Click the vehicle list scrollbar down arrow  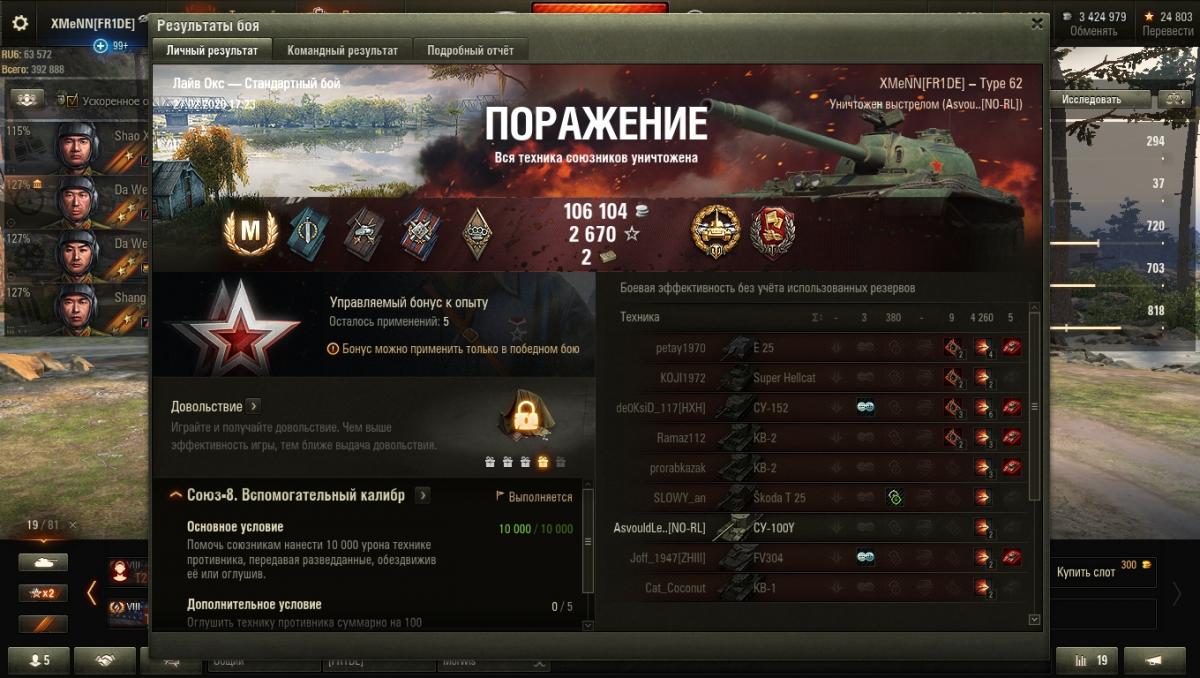point(1035,620)
